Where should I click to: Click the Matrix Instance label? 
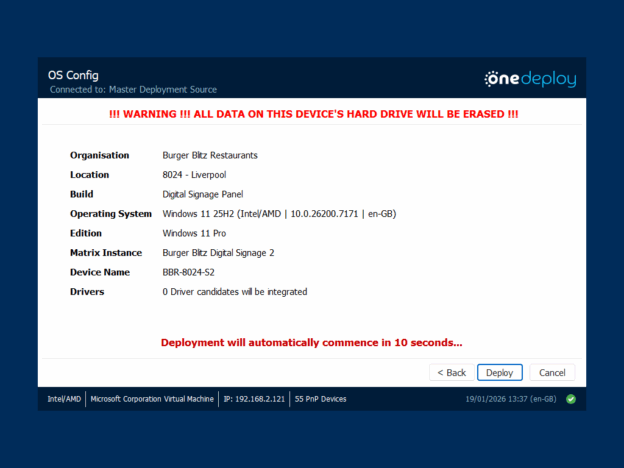pyautogui.click(x=106, y=253)
